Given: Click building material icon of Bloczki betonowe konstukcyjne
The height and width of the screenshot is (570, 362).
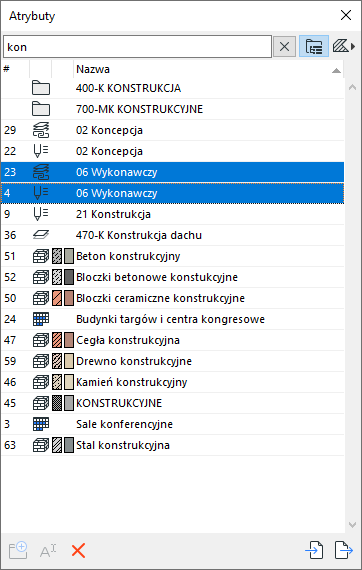Looking at the screenshot, I should click(41, 277).
